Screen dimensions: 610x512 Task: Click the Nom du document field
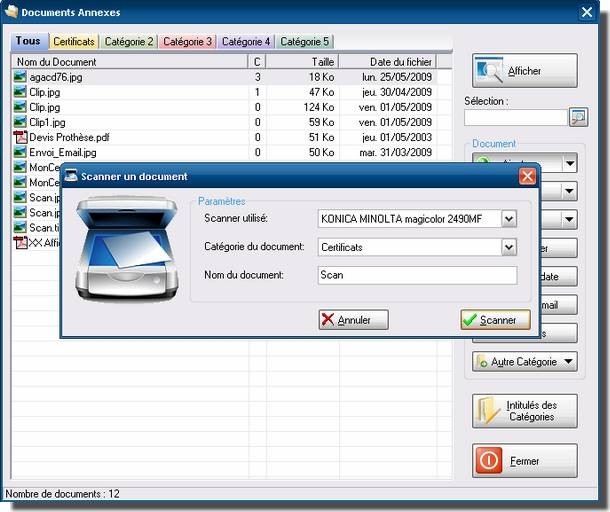[x=417, y=275]
